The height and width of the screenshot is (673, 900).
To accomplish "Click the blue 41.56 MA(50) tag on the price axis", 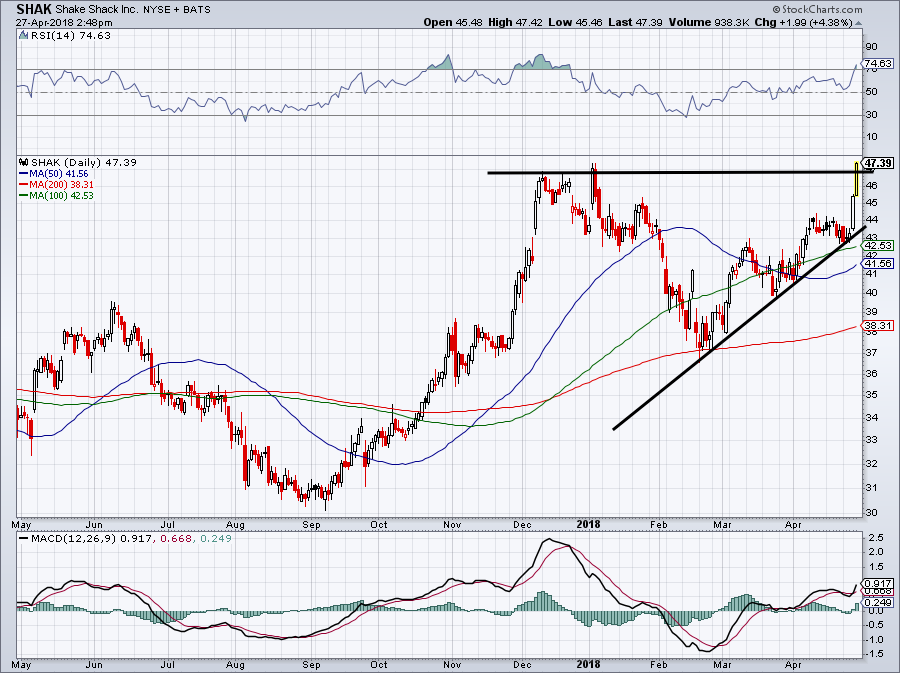I will coord(878,263).
